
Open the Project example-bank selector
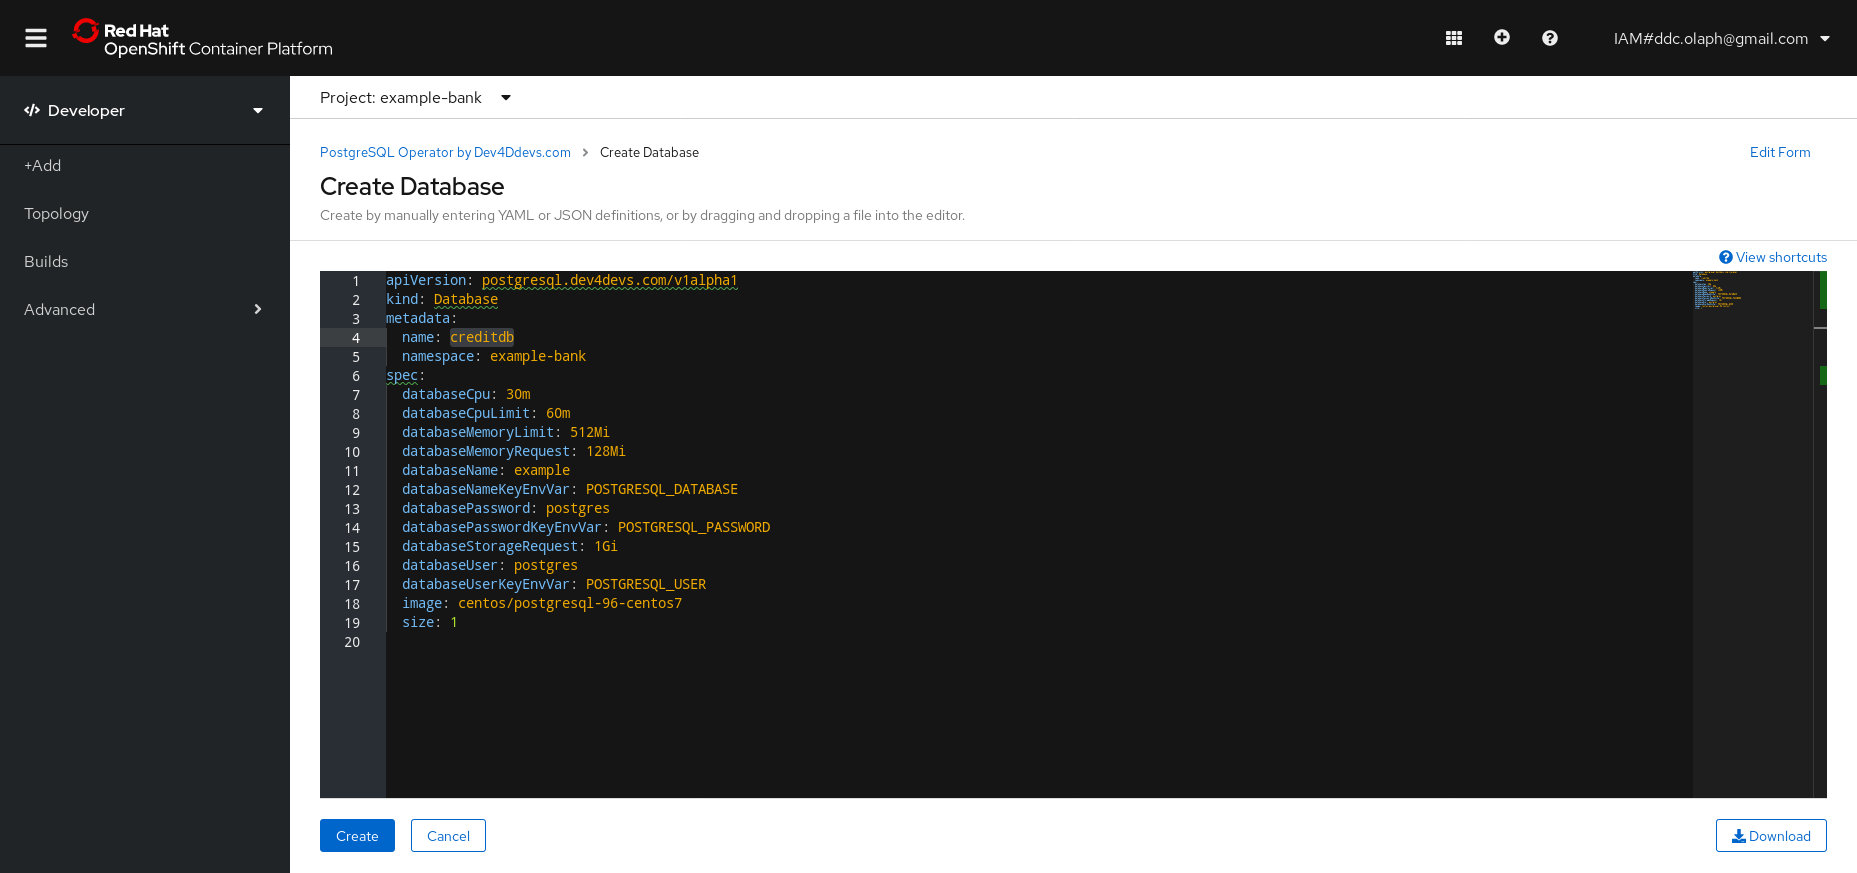point(415,97)
